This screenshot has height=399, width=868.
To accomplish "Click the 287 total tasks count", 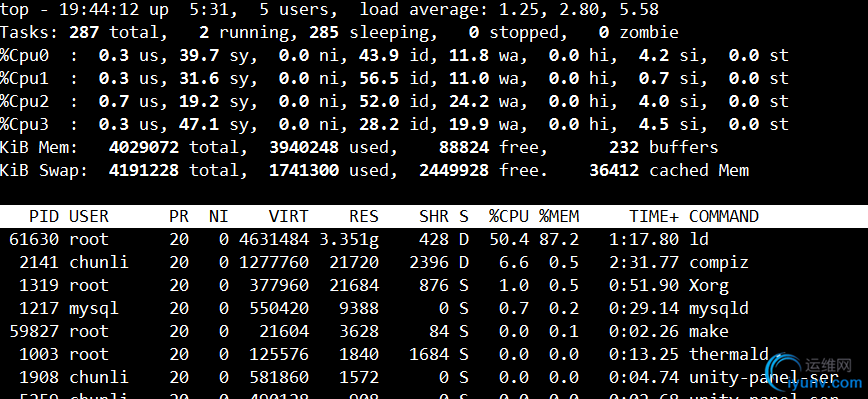I will tap(84, 33).
